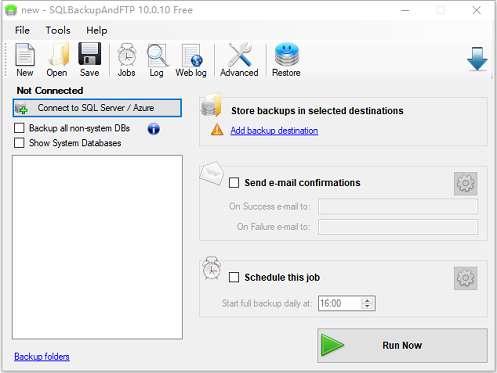Open the Help menu
The image size is (497, 373).
(97, 30)
